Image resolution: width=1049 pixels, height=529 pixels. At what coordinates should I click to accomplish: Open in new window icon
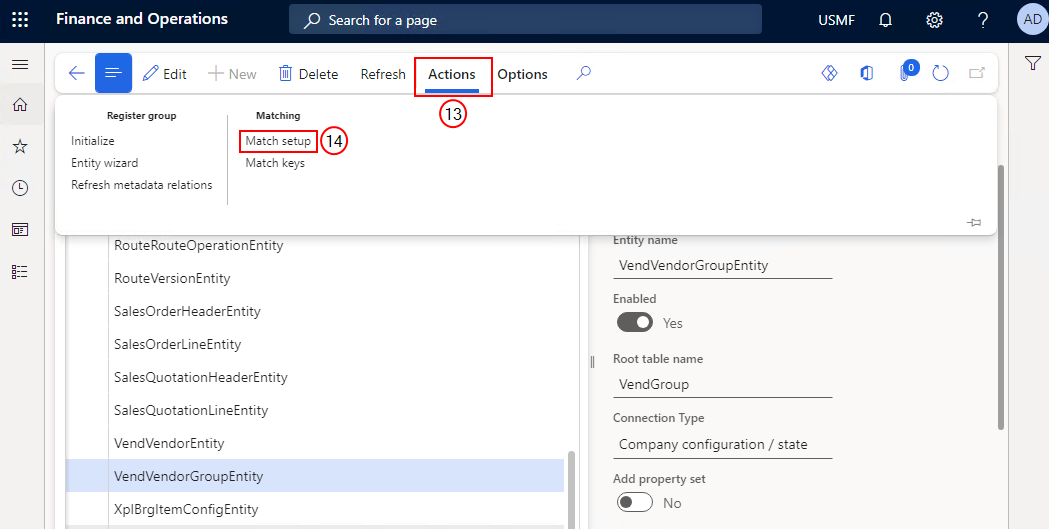click(x=977, y=73)
